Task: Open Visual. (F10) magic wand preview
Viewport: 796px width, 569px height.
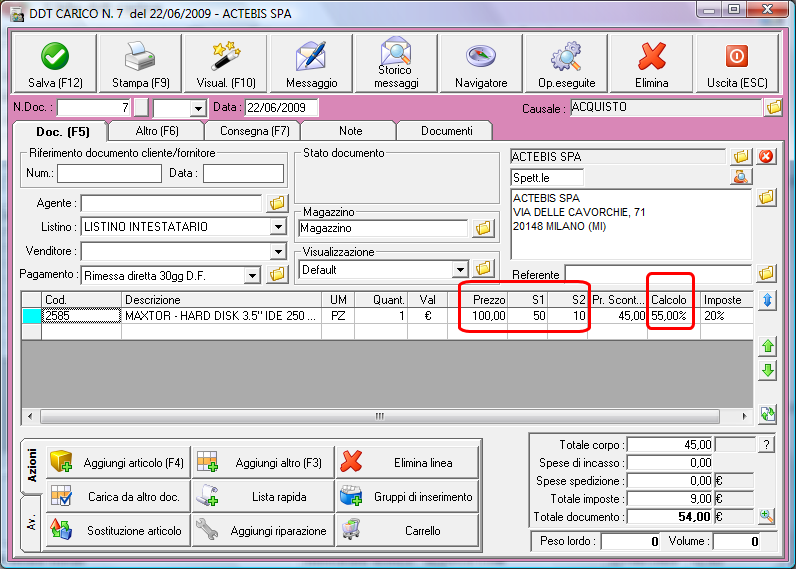Action: click(x=226, y=64)
